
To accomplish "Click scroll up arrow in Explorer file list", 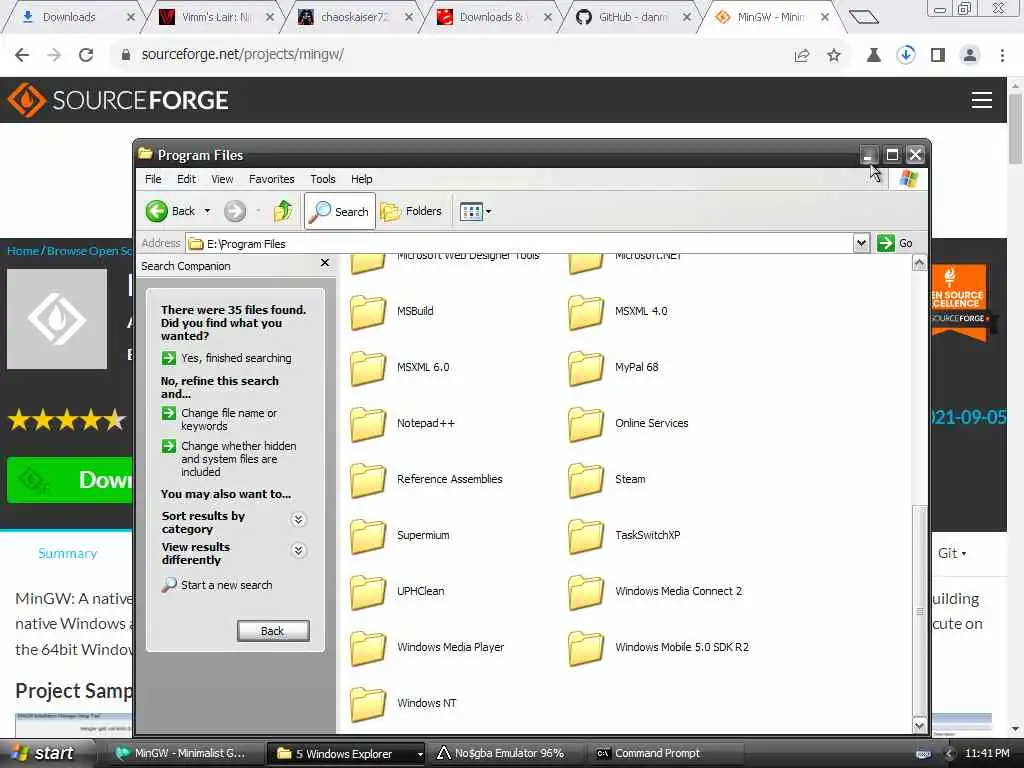I will click(x=920, y=263).
